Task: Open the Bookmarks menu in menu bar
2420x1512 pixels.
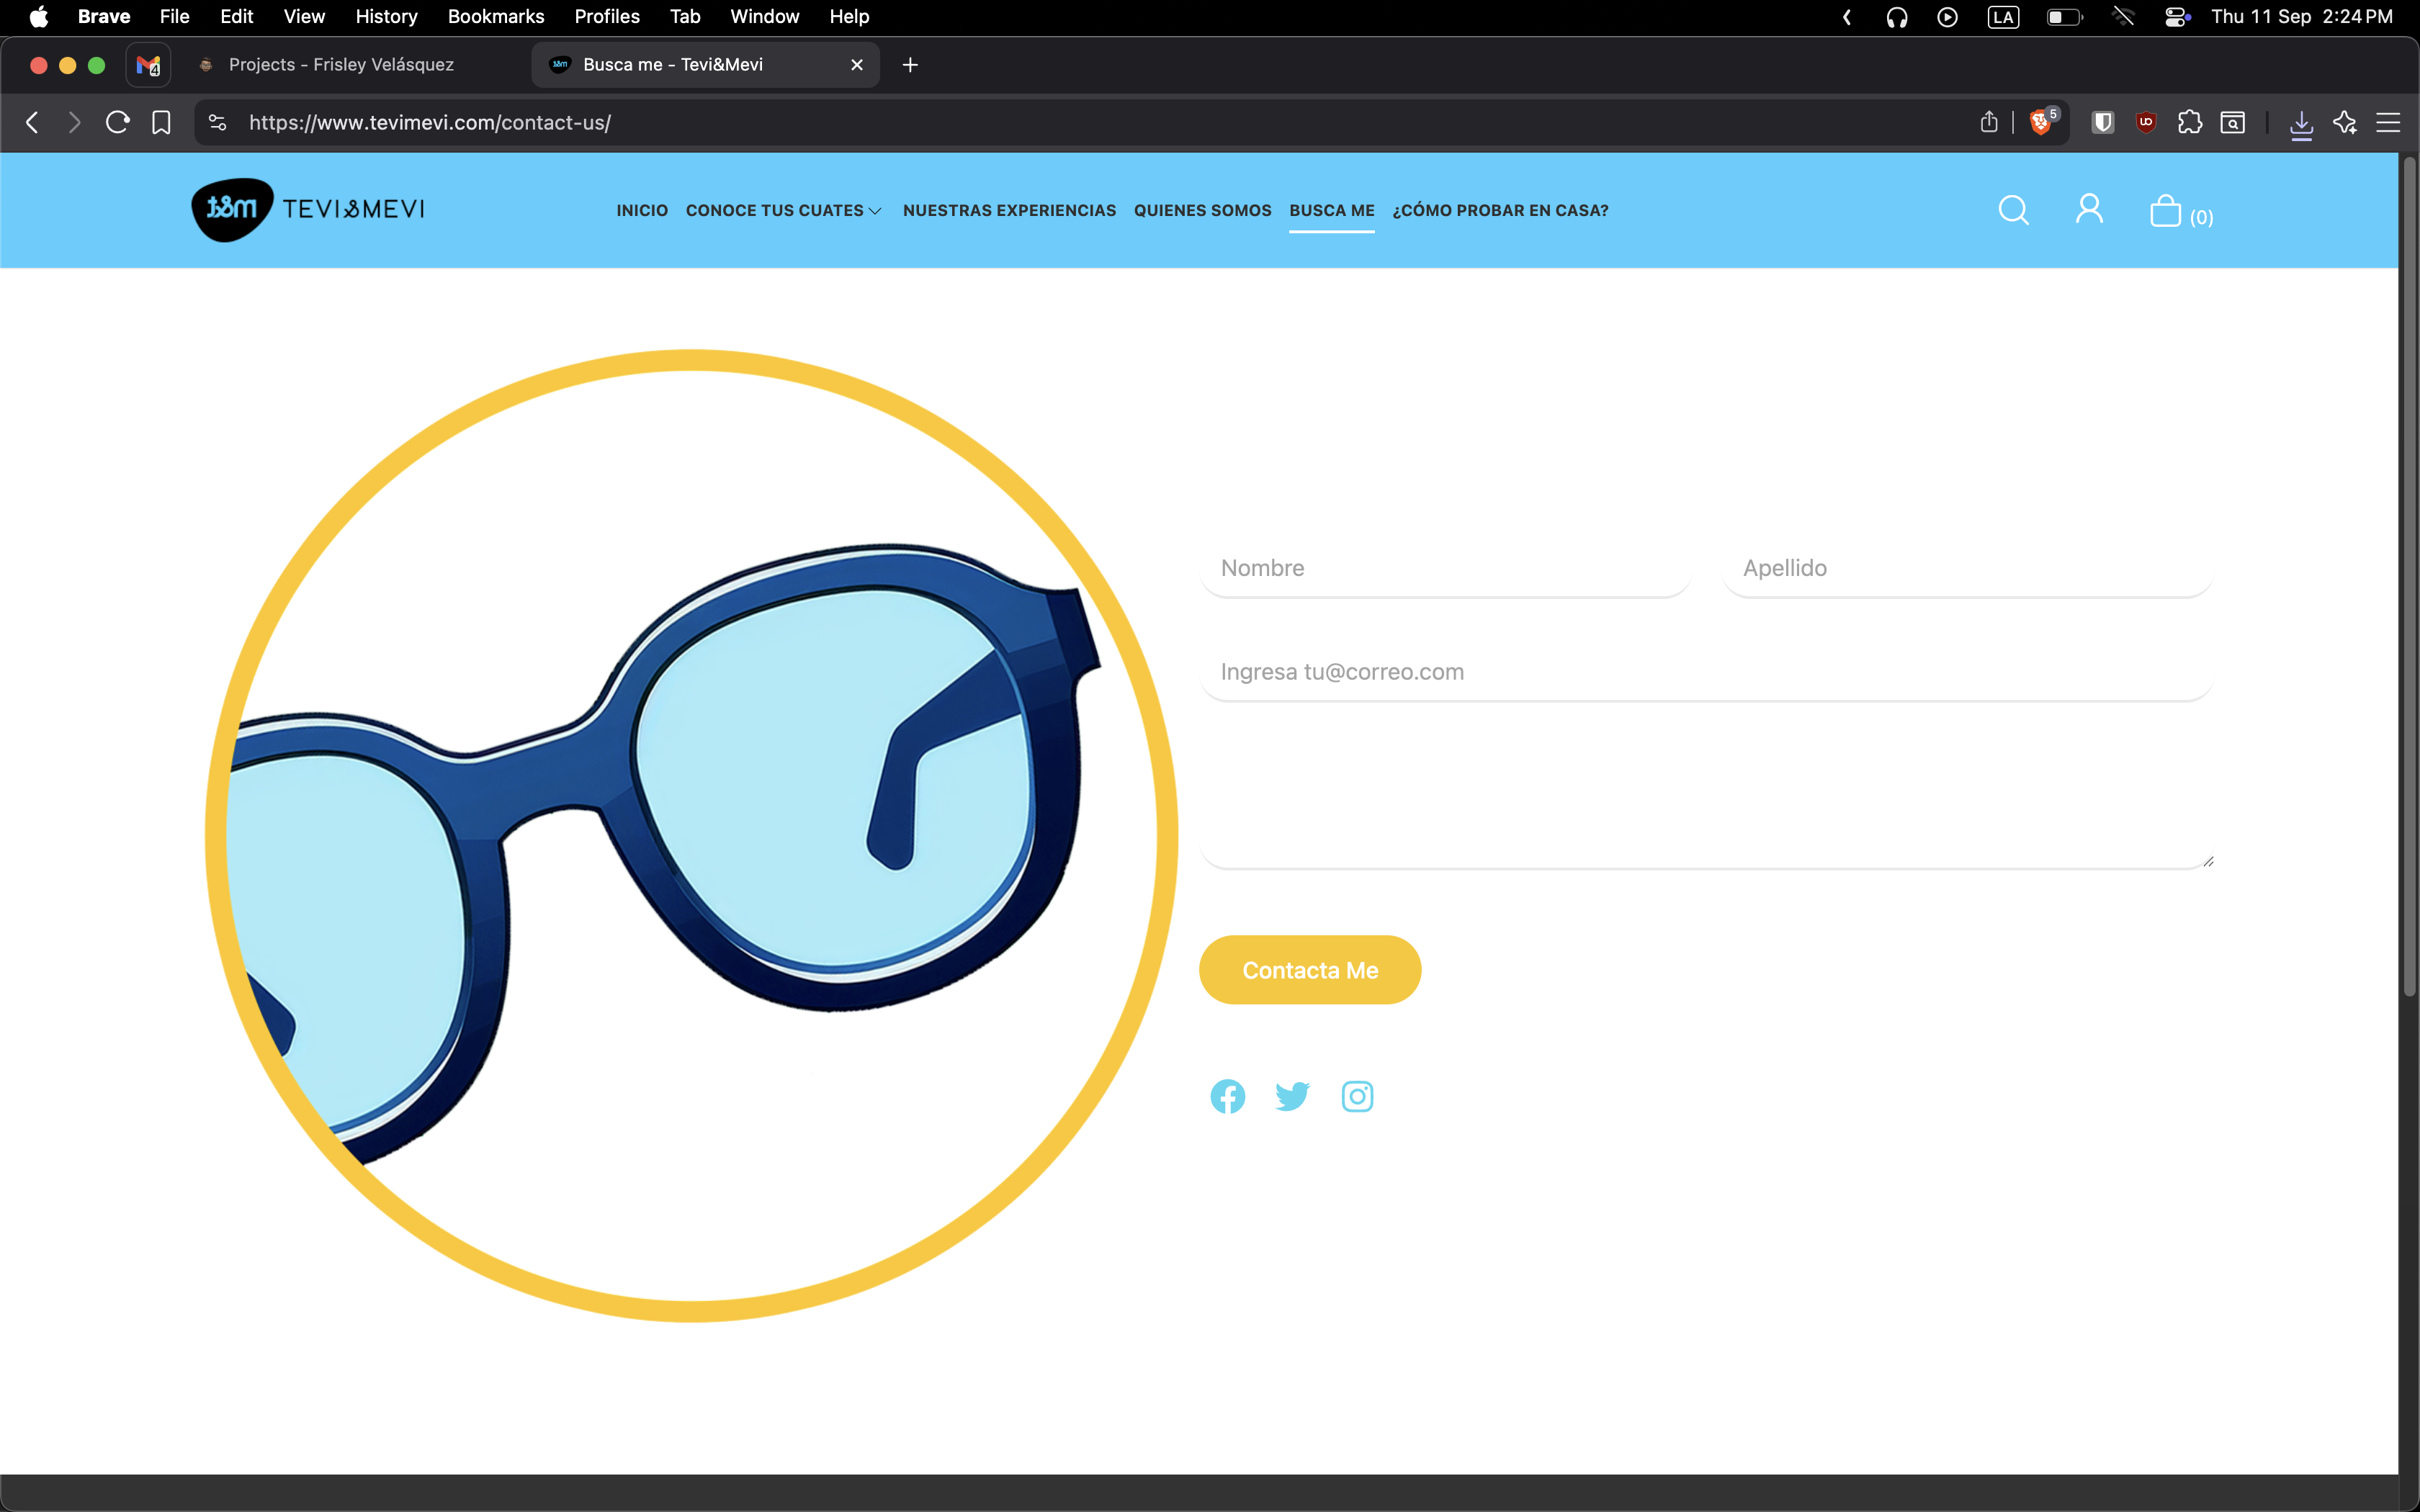Action: coord(495,16)
